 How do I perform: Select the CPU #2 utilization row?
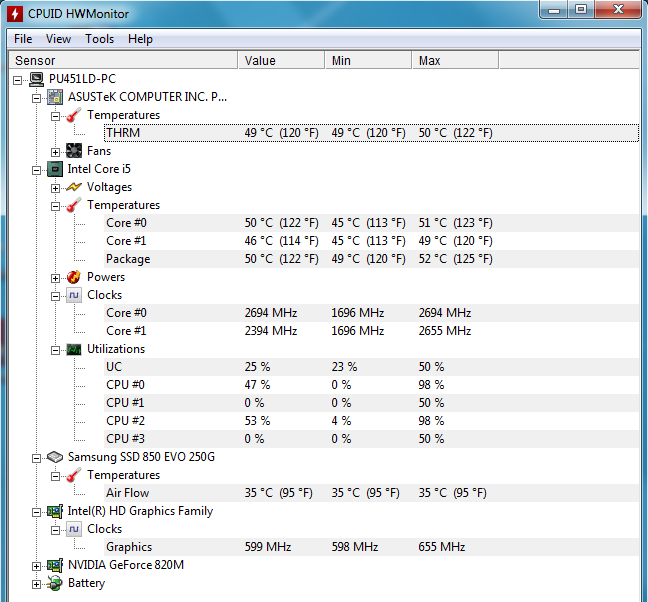pyautogui.click(x=371, y=421)
